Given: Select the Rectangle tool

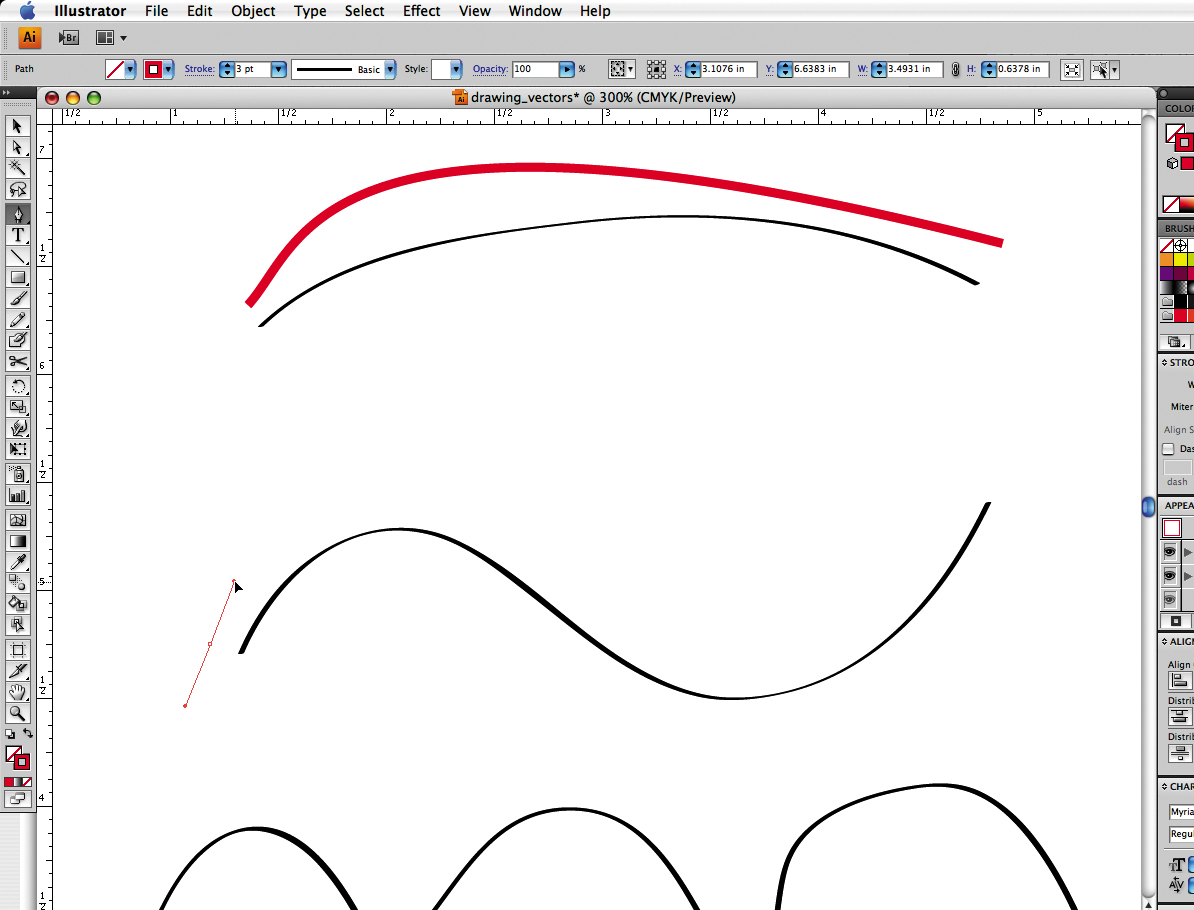Looking at the screenshot, I should point(18,278).
